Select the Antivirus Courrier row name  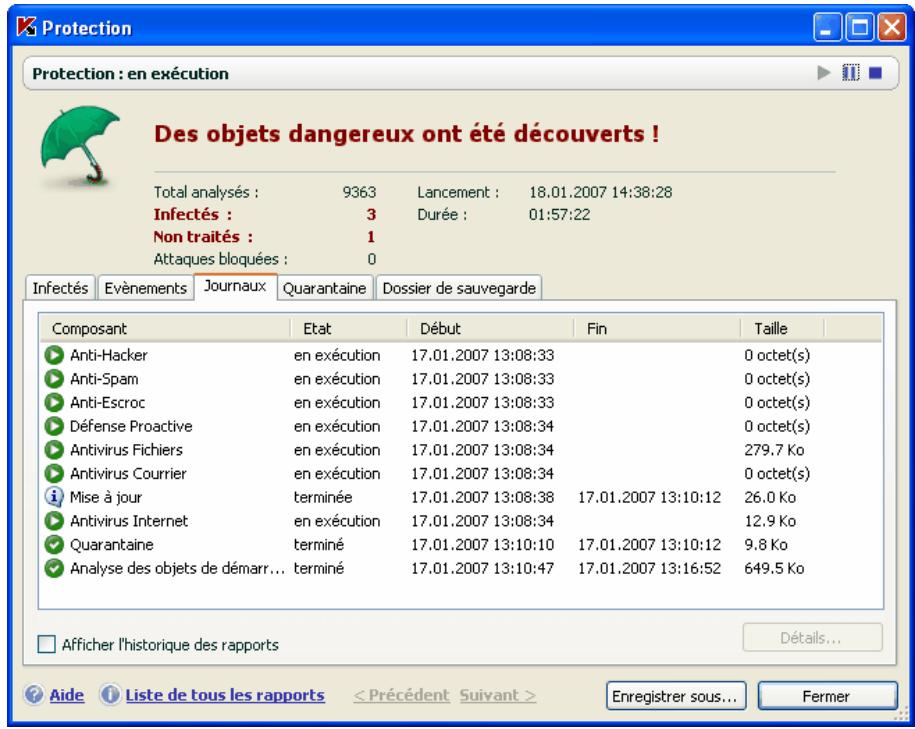pyautogui.click(x=128, y=473)
